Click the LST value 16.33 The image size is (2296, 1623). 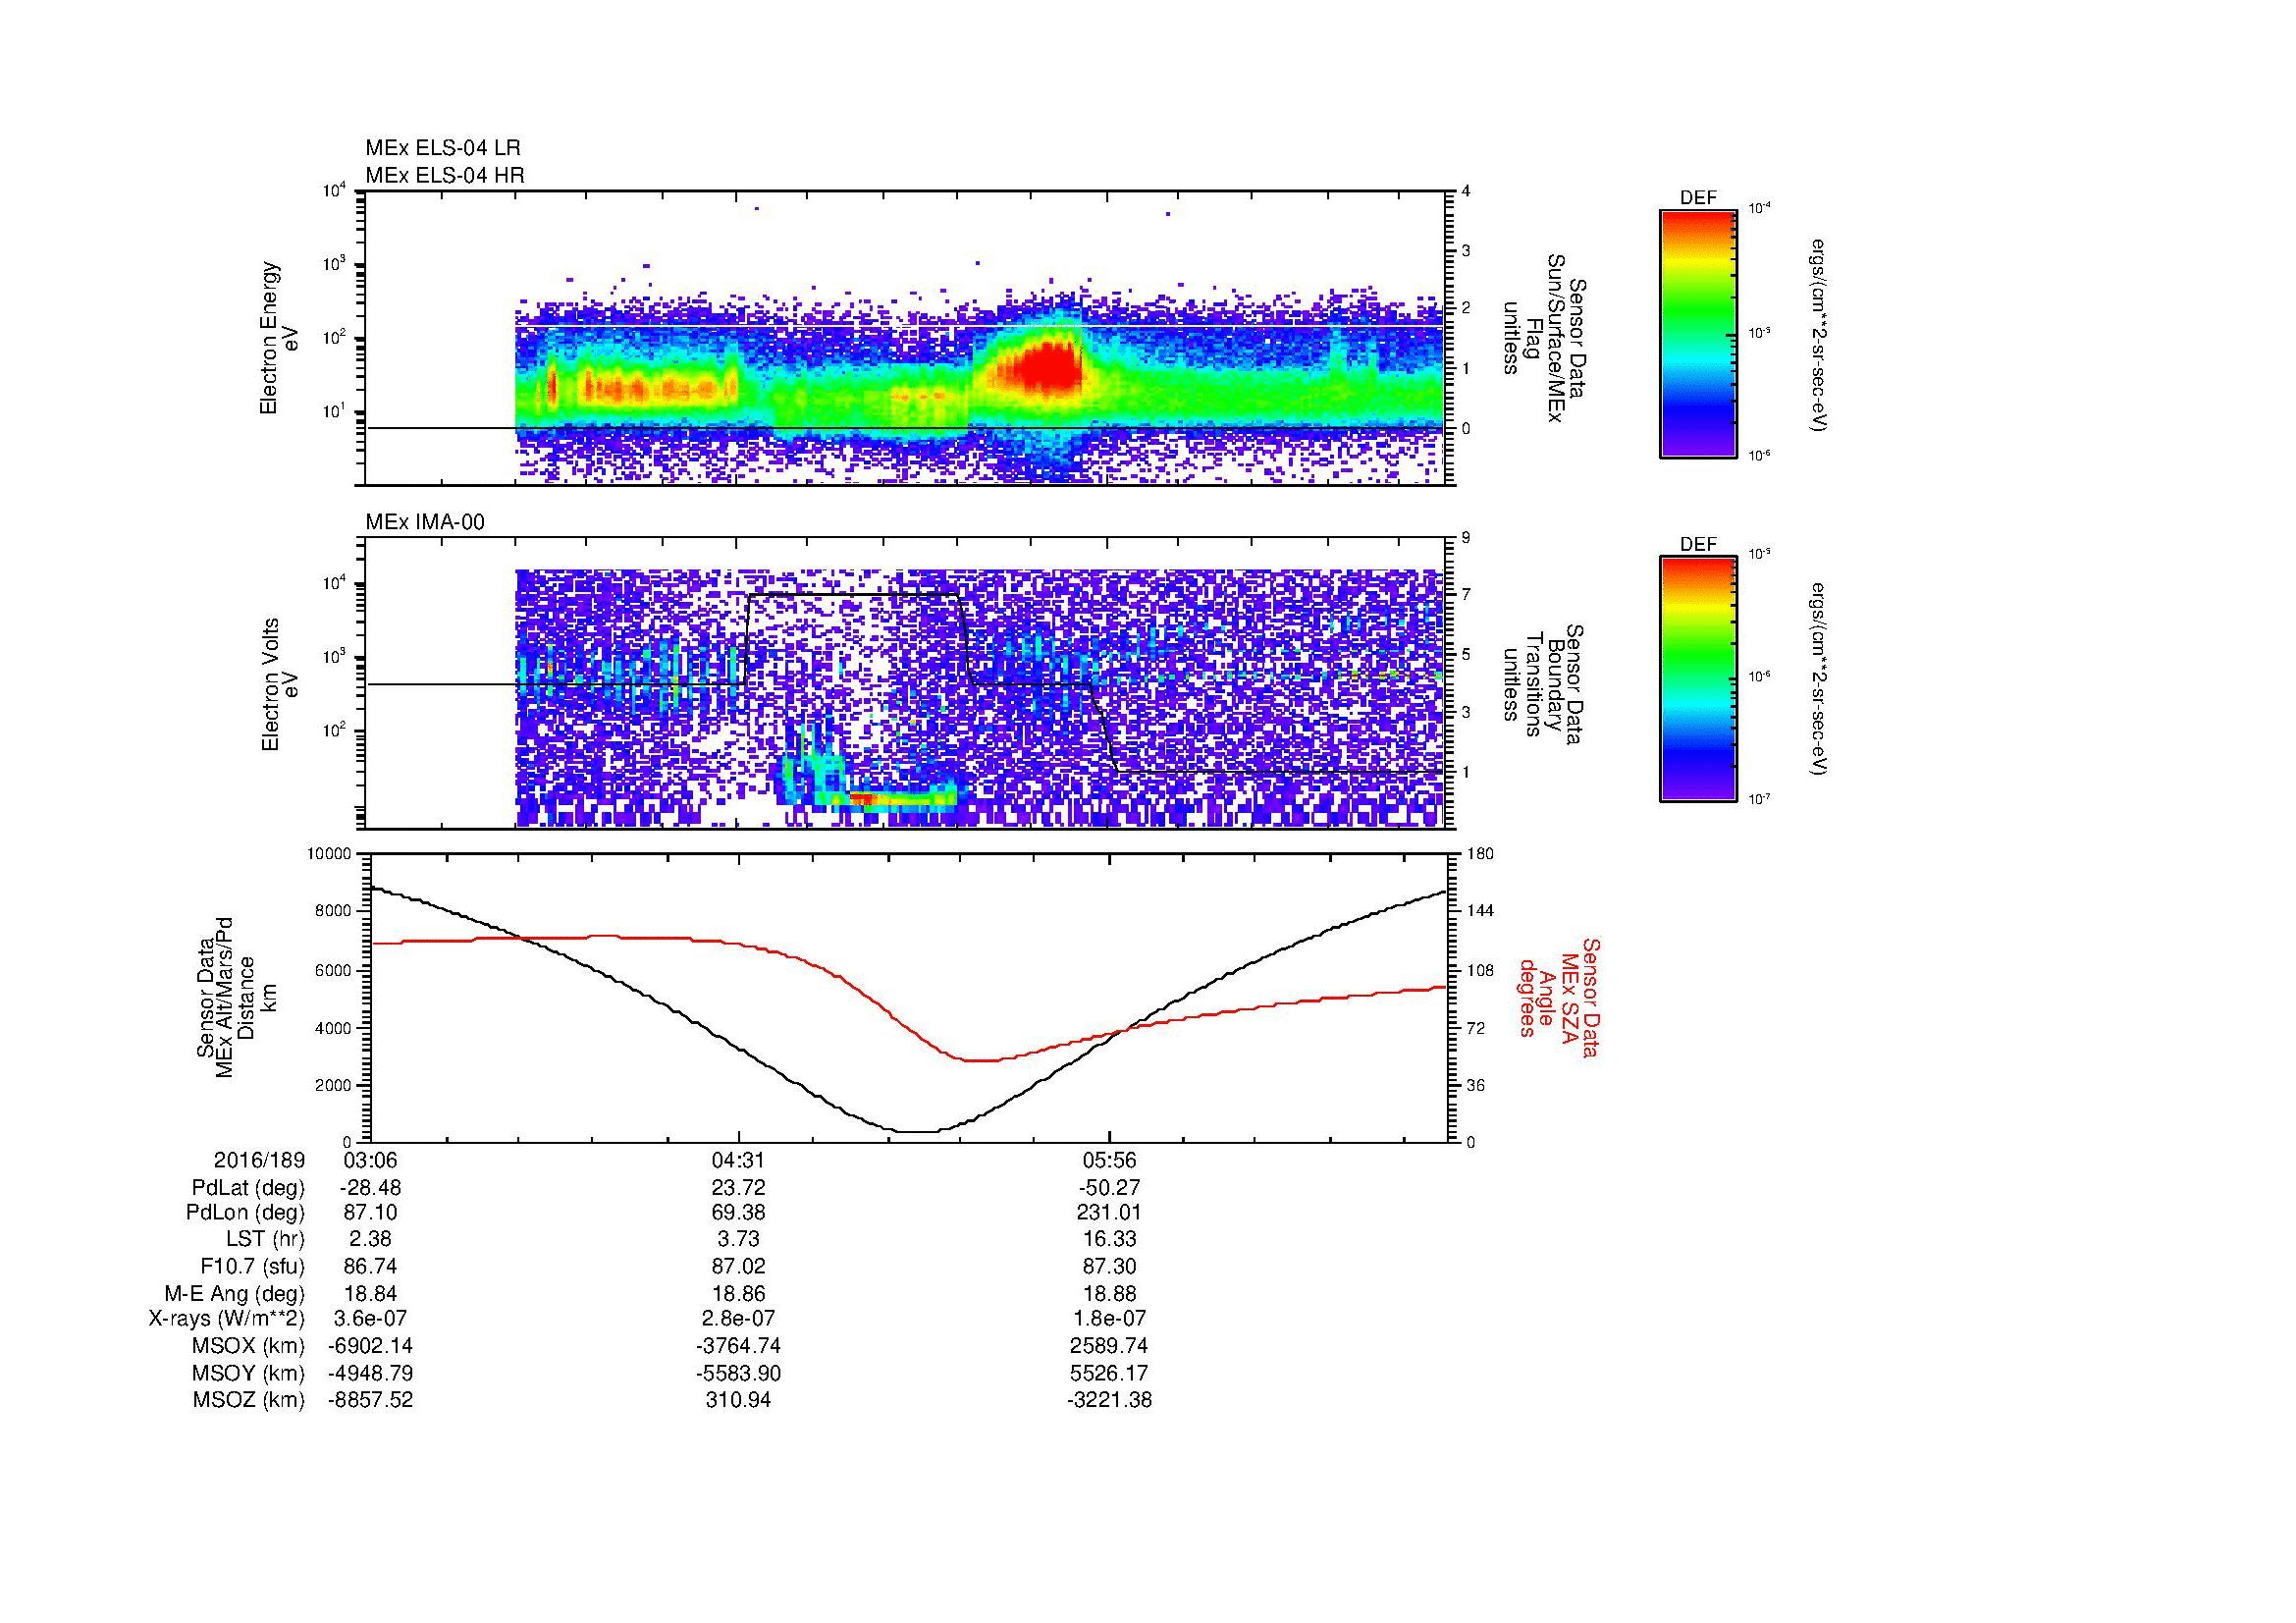[1109, 1239]
